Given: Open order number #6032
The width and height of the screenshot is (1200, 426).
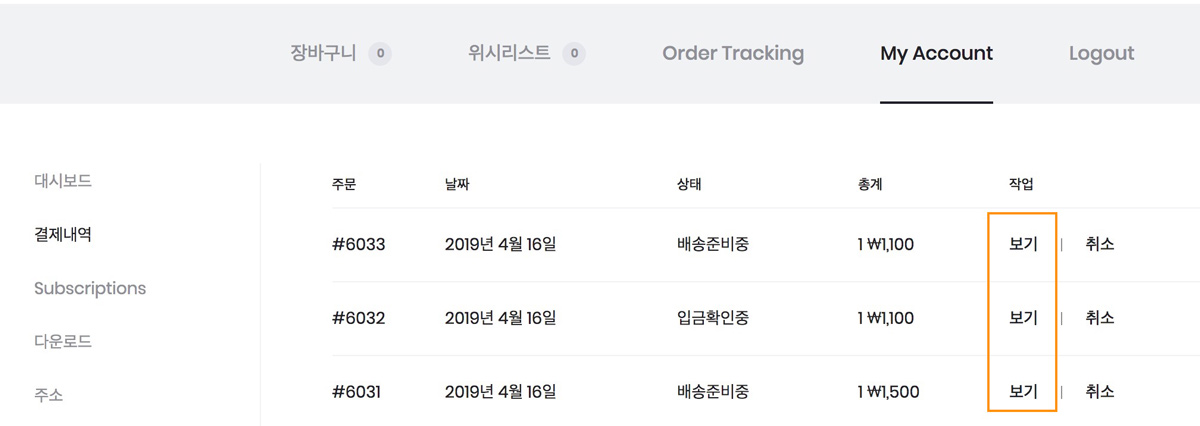Looking at the screenshot, I should pos(358,318).
